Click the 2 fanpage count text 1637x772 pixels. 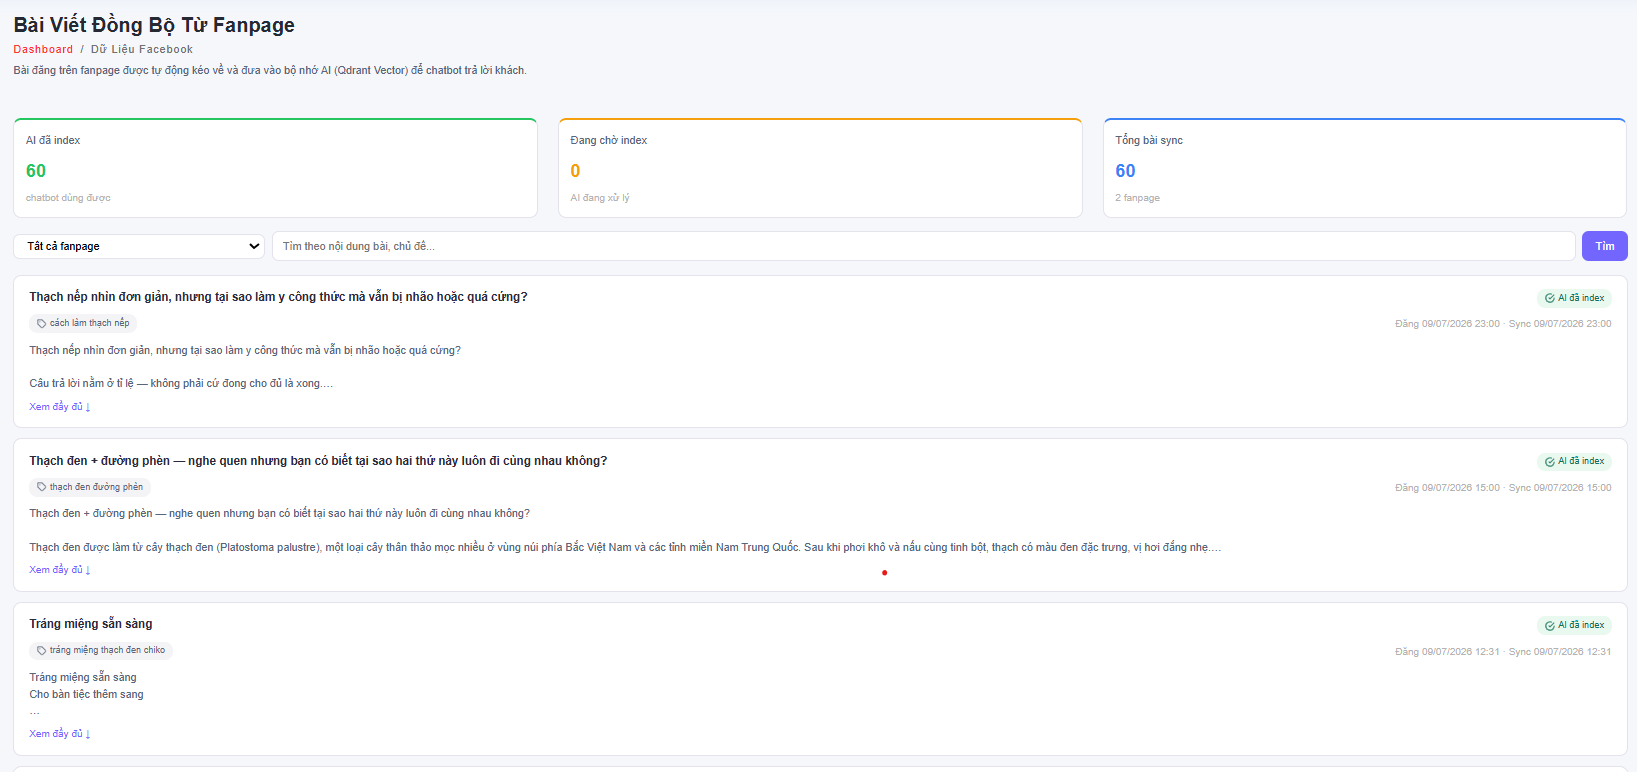point(1138,198)
